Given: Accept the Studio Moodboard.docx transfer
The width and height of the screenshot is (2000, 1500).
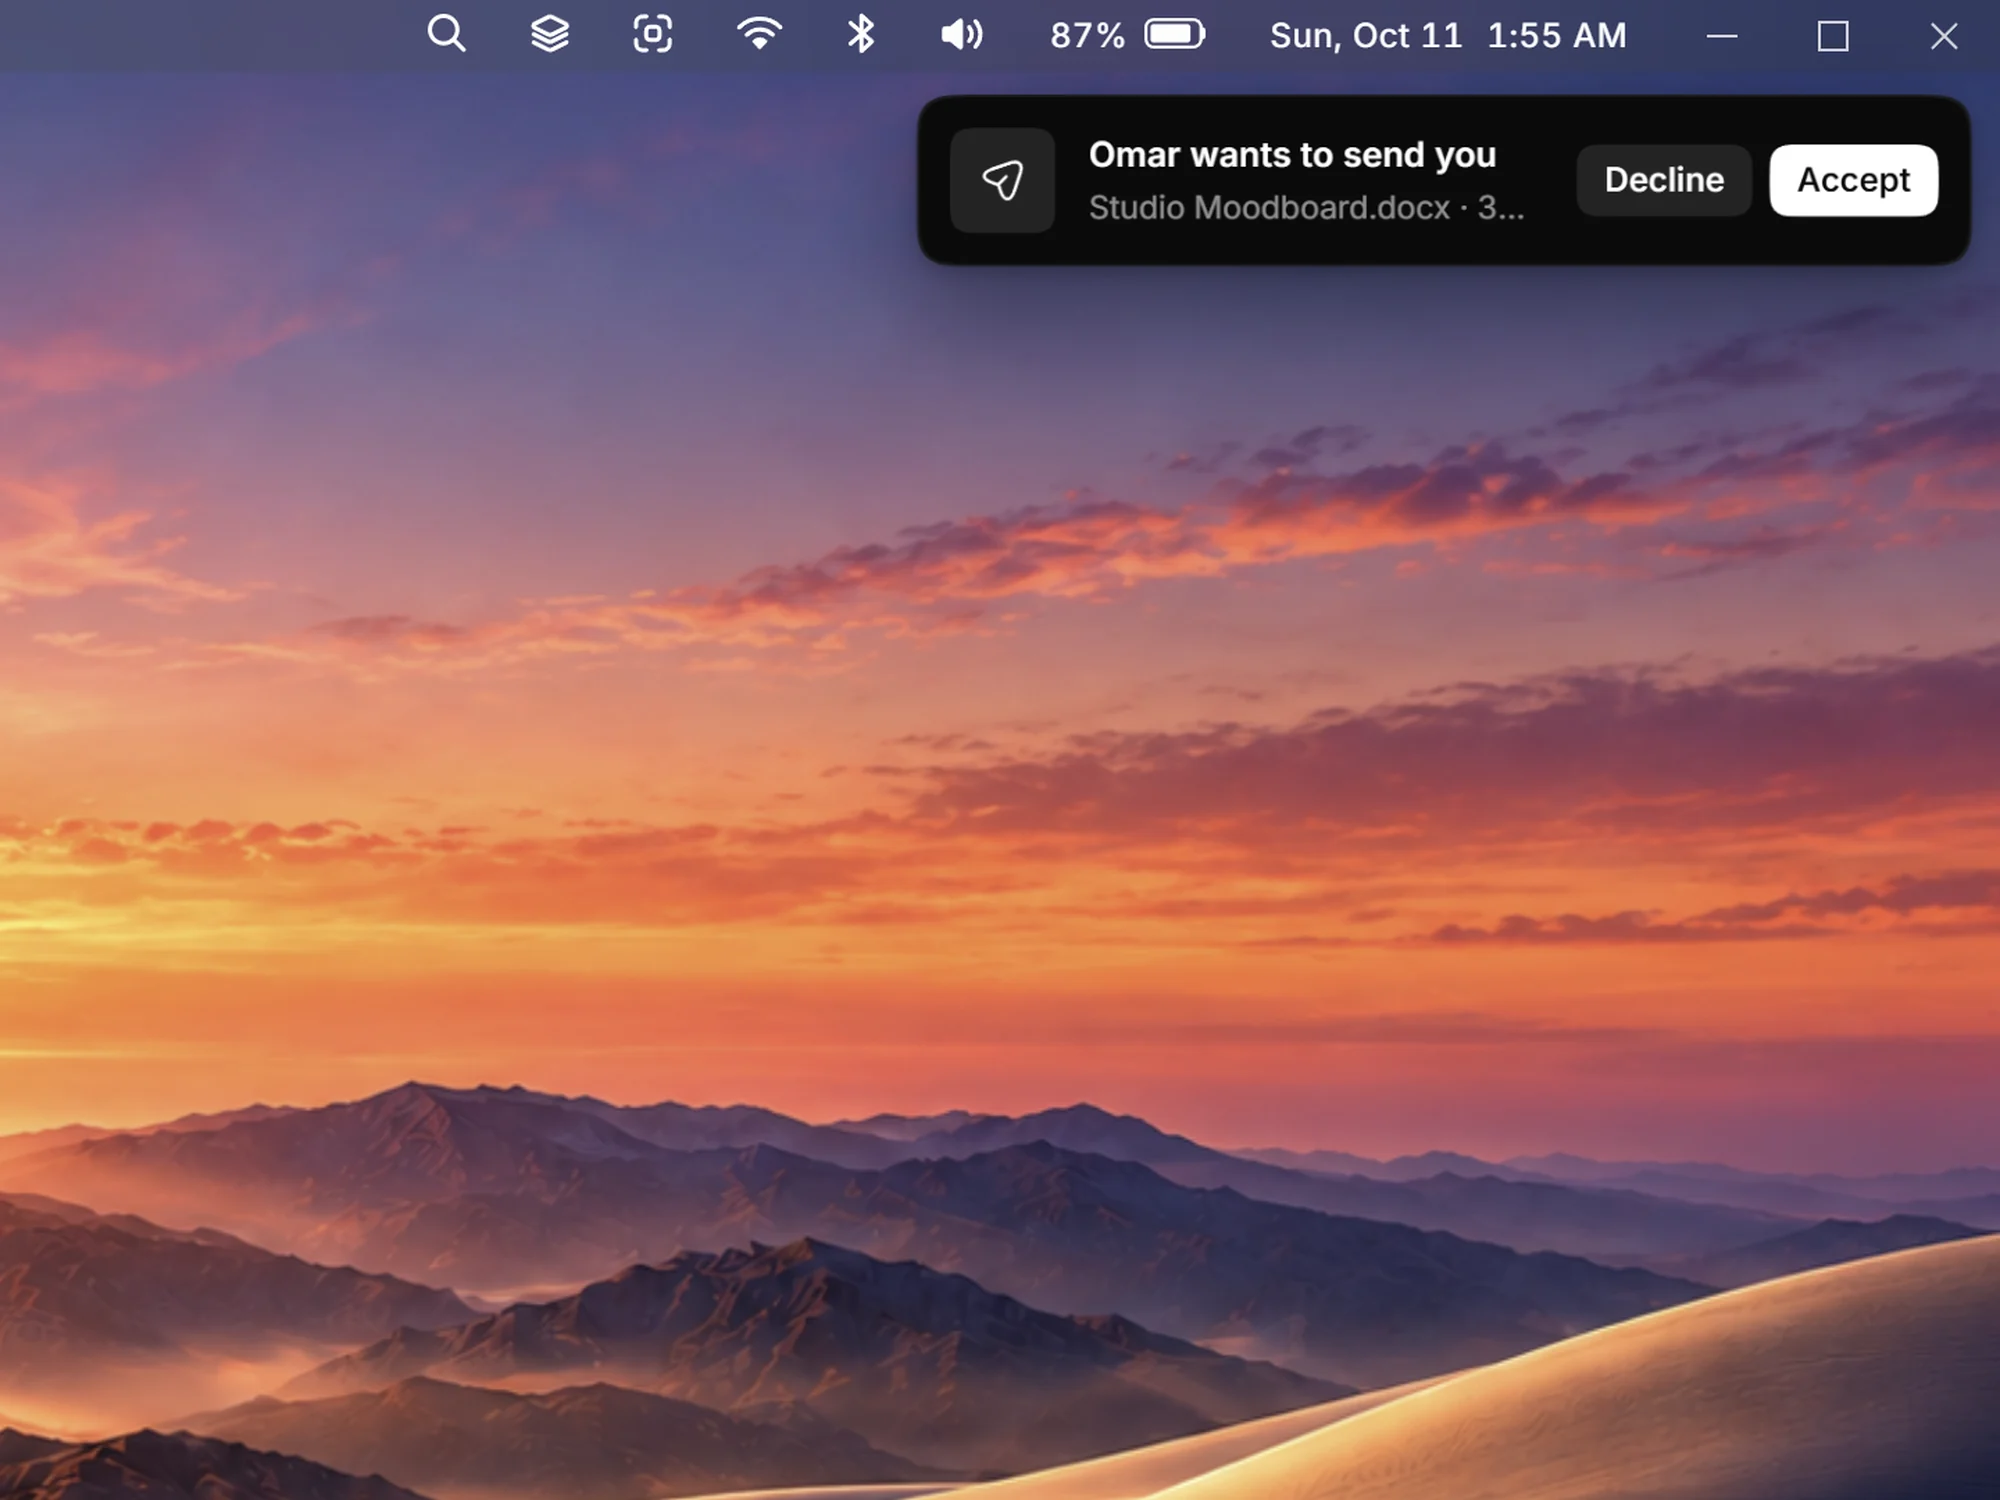Looking at the screenshot, I should click(1854, 180).
